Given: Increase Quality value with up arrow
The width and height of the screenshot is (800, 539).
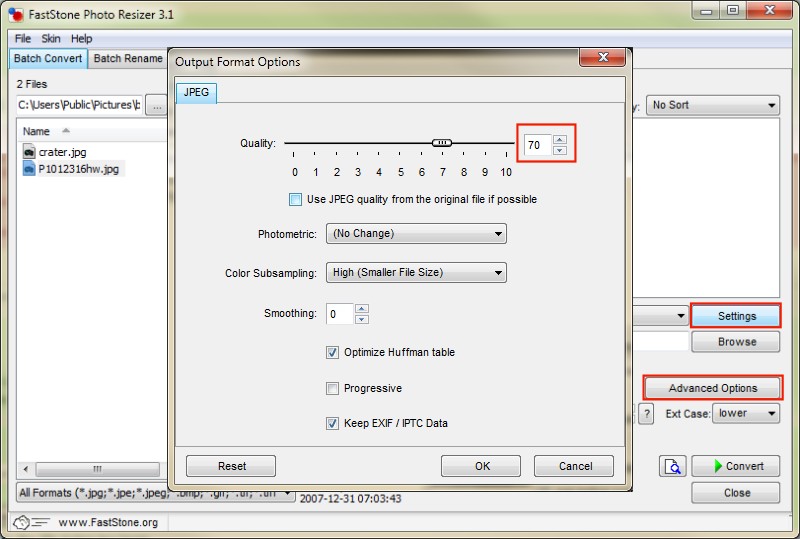Looking at the screenshot, I should pyautogui.click(x=560, y=139).
